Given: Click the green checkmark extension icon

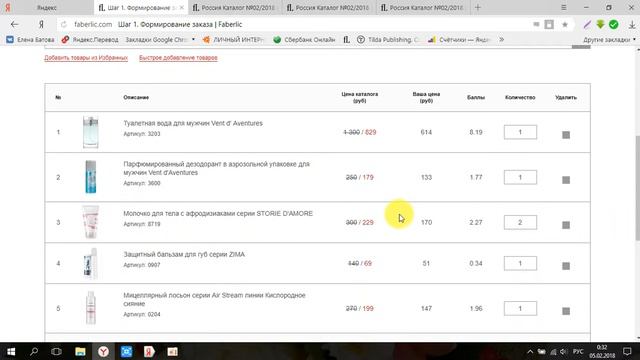Looking at the screenshot, I should [613, 24].
